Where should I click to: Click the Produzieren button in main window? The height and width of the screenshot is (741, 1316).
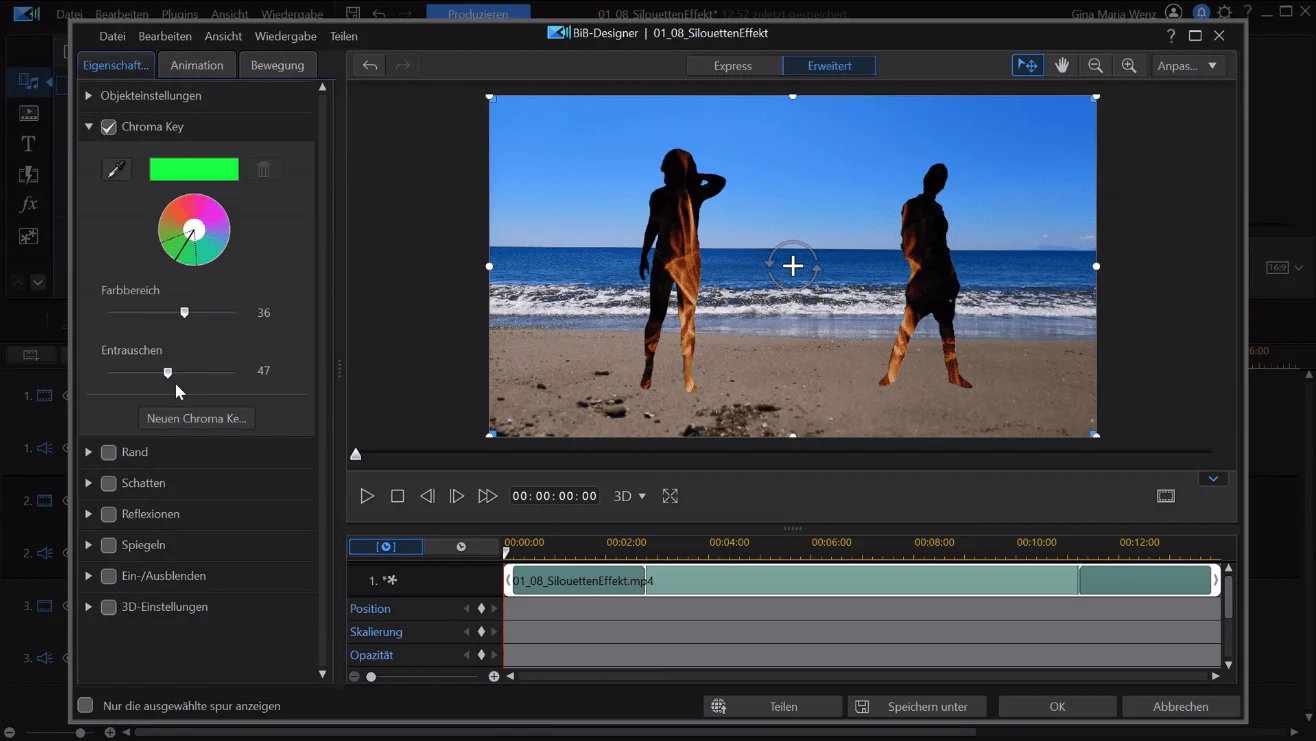point(477,14)
